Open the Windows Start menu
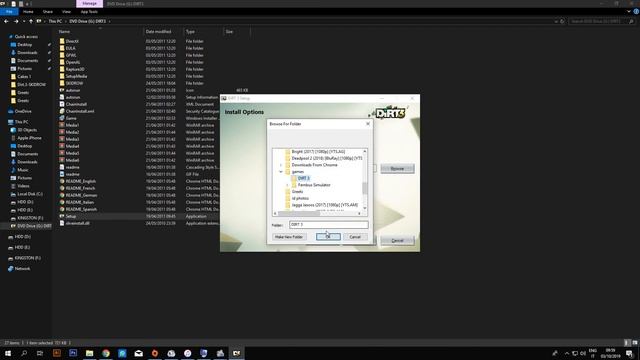Viewport: 640px width, 360px height. [8, 353]
